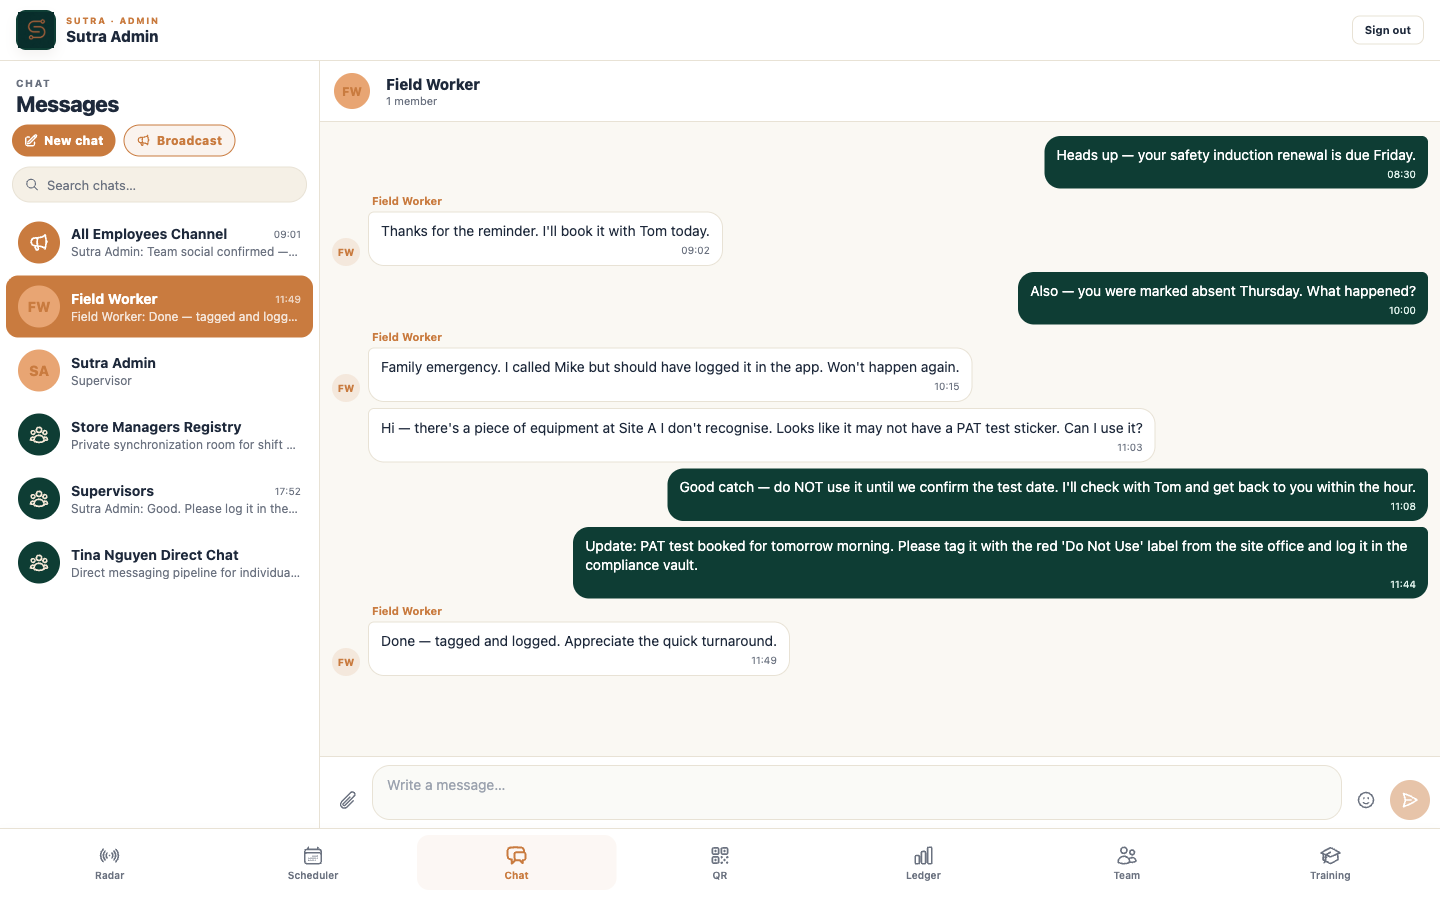Click the FW avatar in the chat header
The image size is (1440, 900).
point(352,91)
